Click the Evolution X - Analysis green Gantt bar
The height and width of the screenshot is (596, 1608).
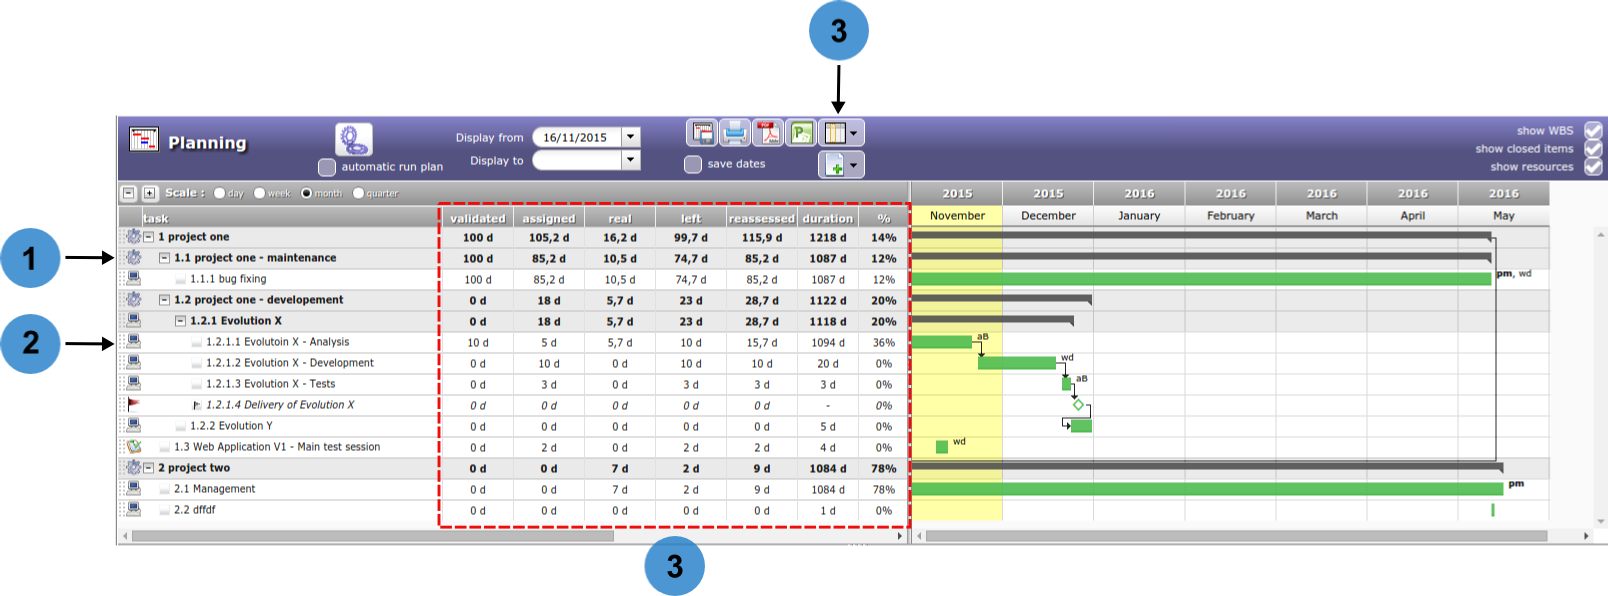point(942,342)
